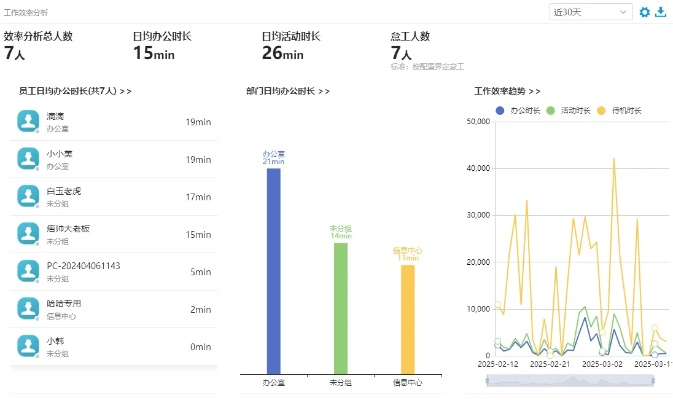Click the avatar icon for PC-202404061143
Screen dimensions: 673x400
click(28, 271)
